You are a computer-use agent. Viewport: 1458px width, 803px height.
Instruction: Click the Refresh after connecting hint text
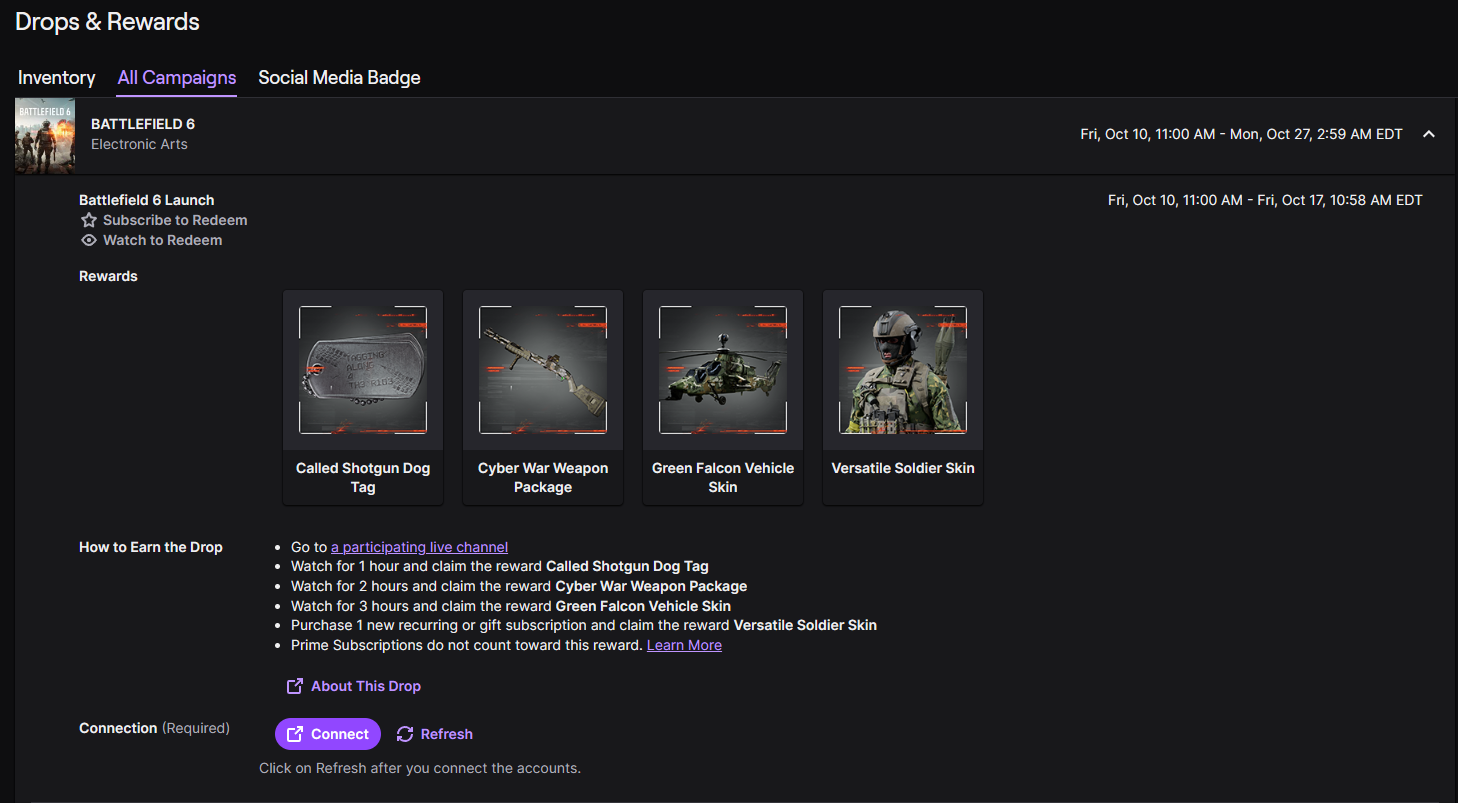click(x=420, y=768)
